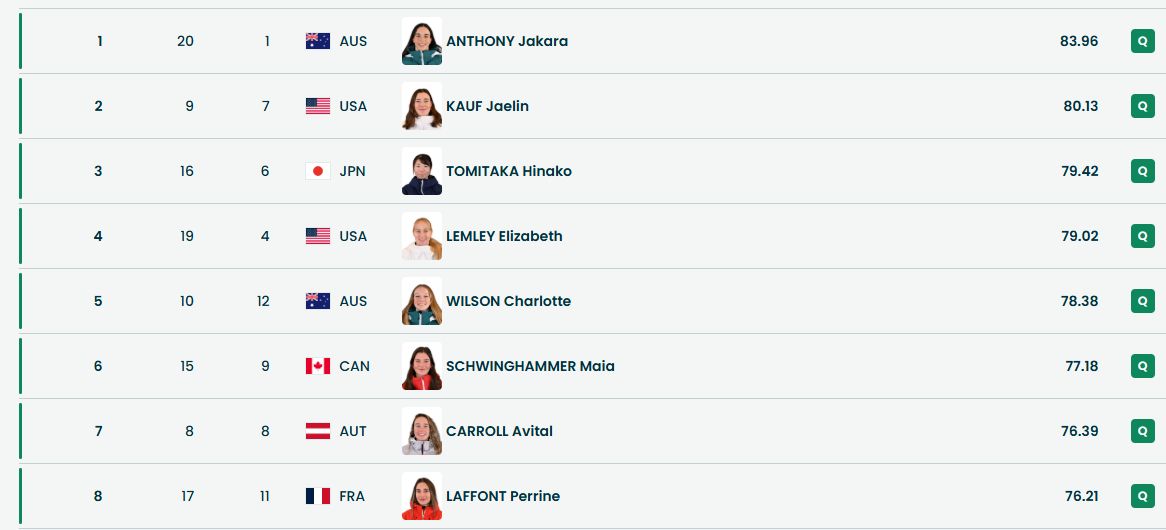
Task: Select SCHWINGHAMMER Maia's name
Action: pyautogui.click(x=530, y=366)
